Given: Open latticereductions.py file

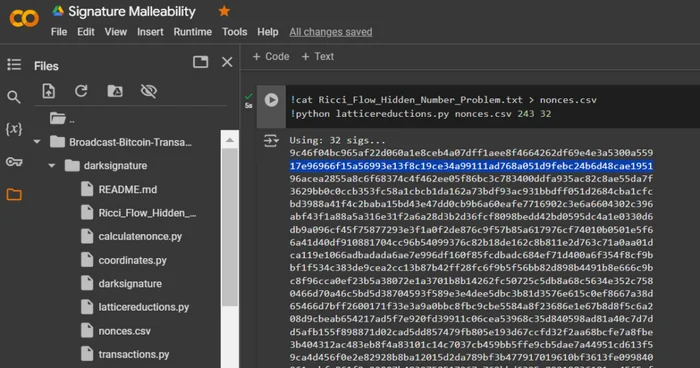Looking at the screenshot, I should (x=135, y=307).
